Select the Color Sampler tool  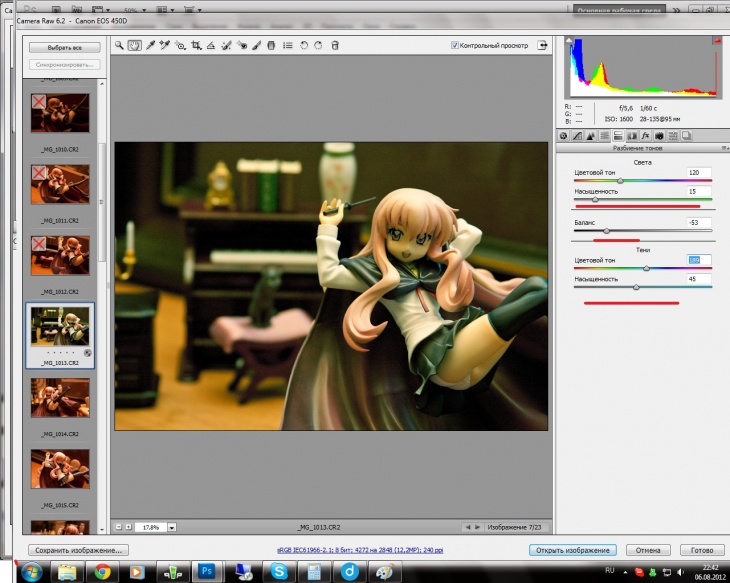[x=164, y=45]
